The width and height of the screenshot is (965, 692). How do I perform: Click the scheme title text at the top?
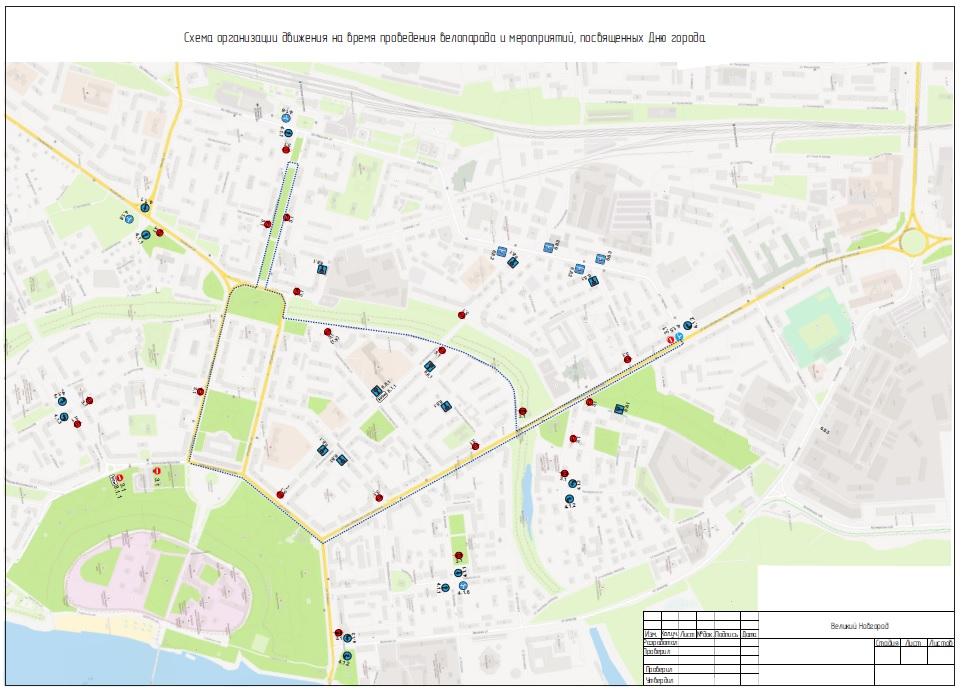coord(445,37)
